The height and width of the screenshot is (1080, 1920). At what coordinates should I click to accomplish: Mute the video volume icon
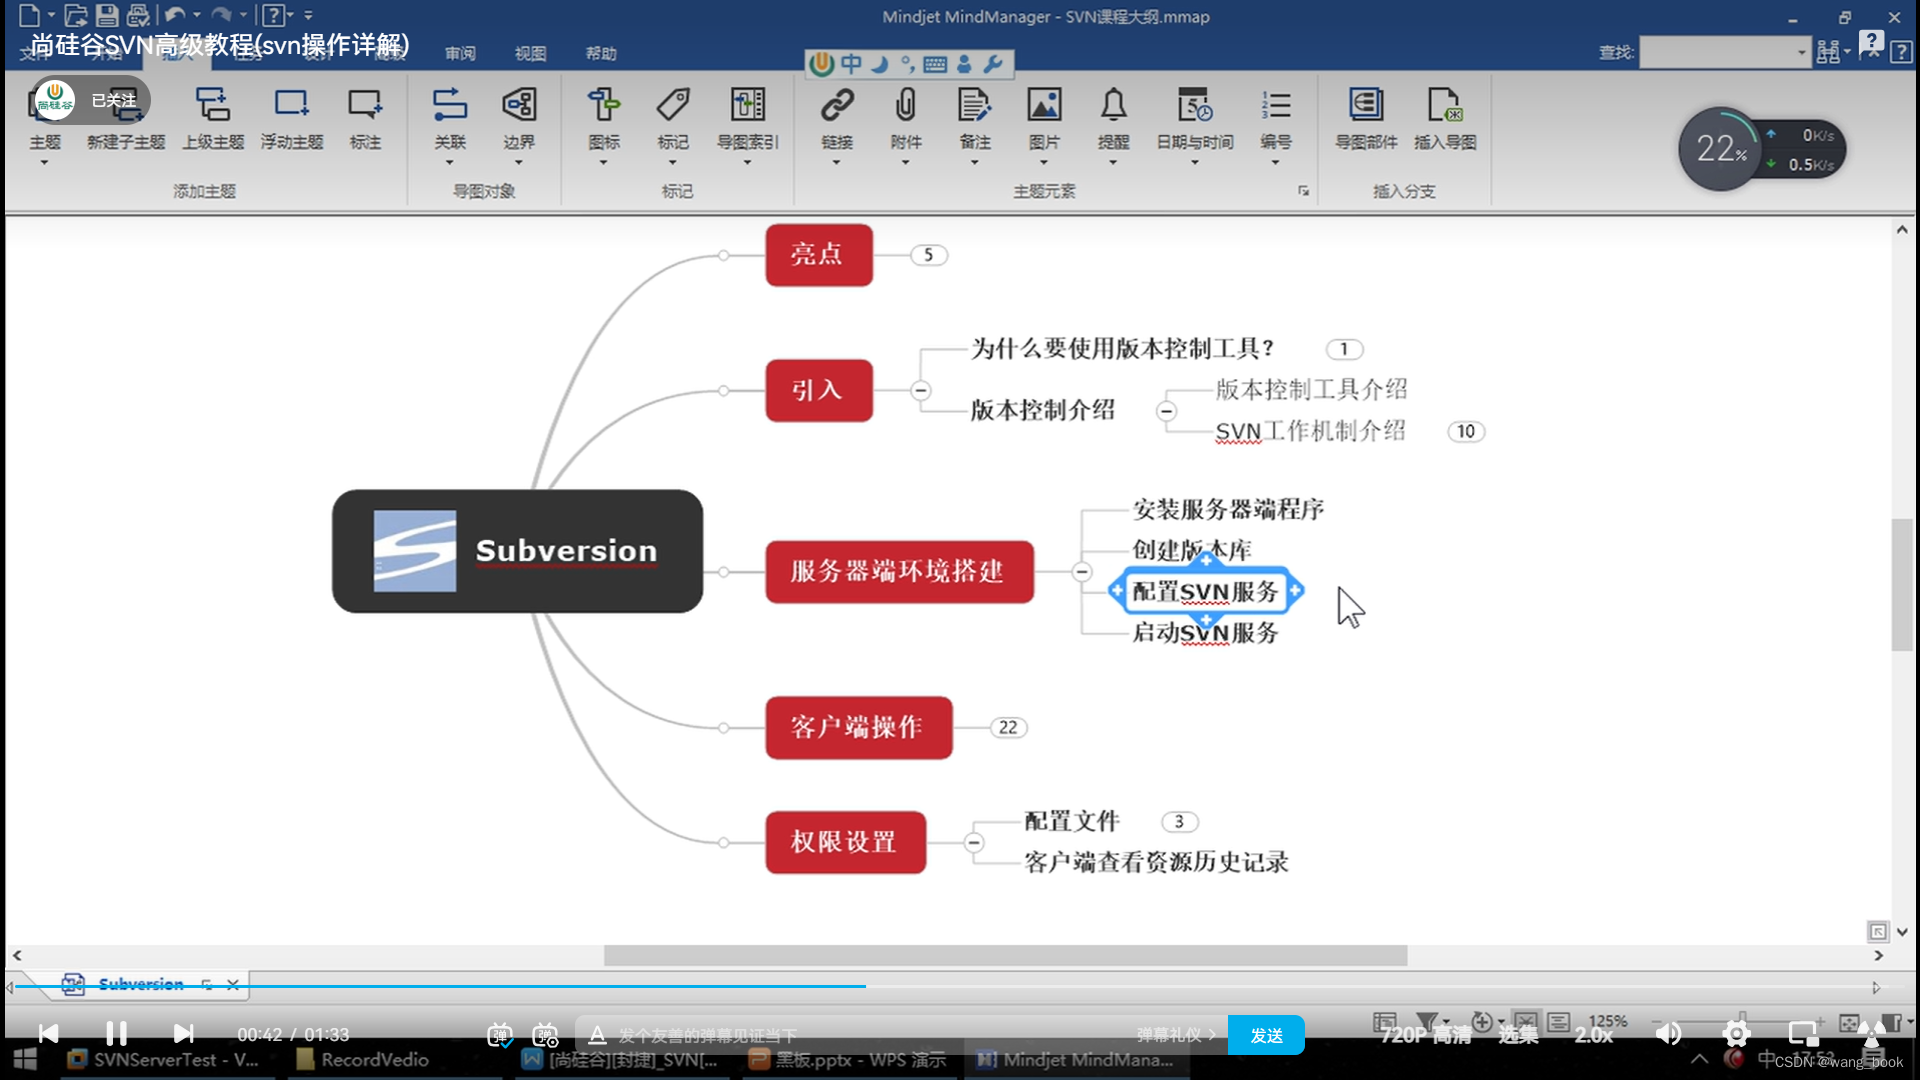1668,1034
